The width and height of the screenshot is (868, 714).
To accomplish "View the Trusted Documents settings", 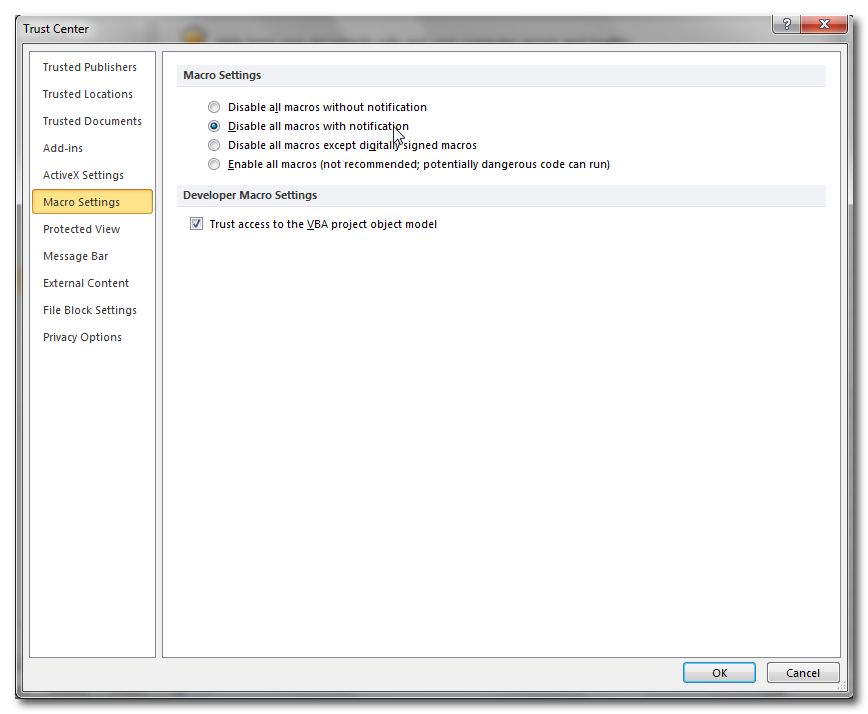I will pyautogui.click(x=92, y=121).
